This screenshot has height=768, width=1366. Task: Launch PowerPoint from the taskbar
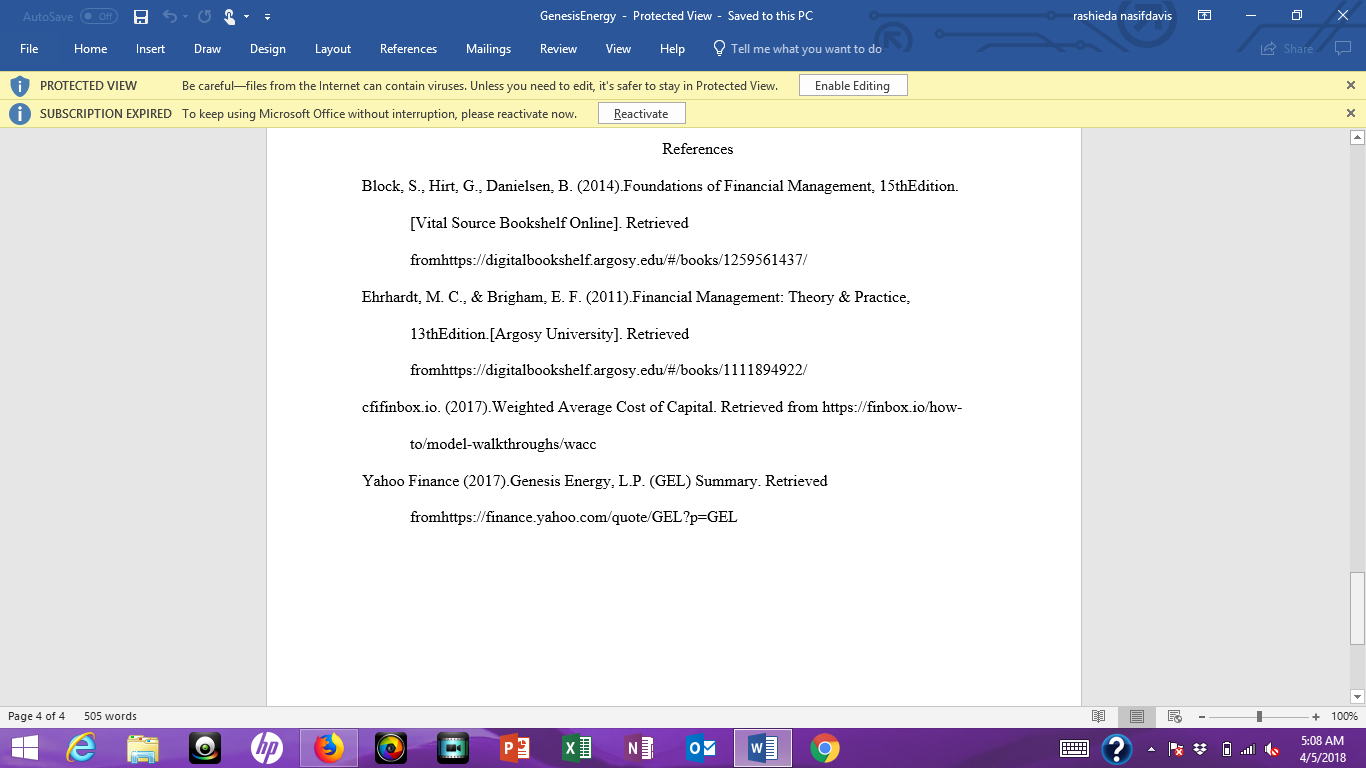(x=514, y=748)
